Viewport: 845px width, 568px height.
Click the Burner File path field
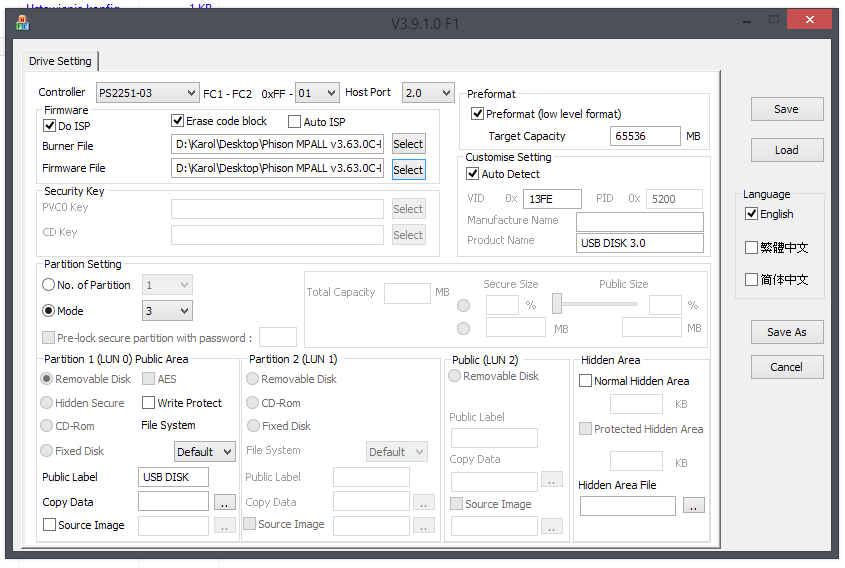pyautogui.click(x=278, y=144)
